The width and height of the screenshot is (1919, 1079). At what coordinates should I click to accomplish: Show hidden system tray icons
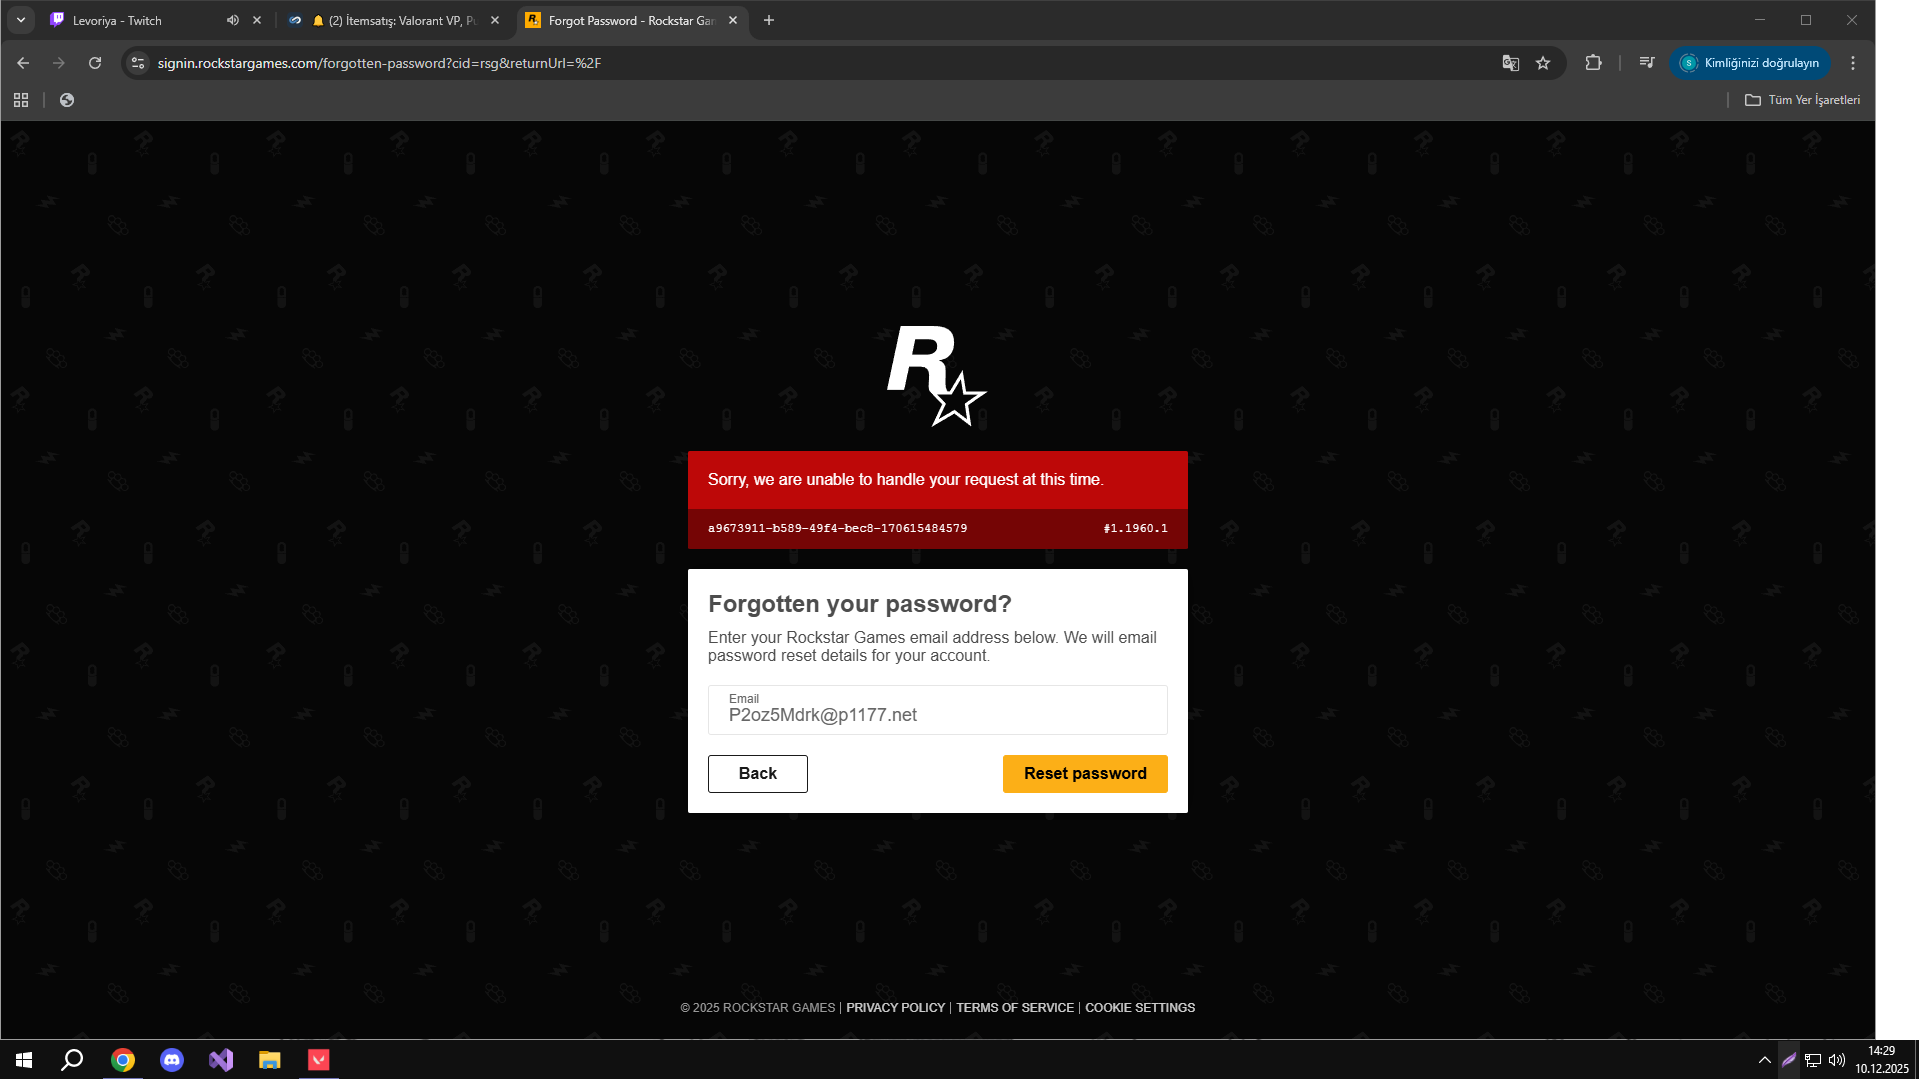(x=1765, y=1060)
